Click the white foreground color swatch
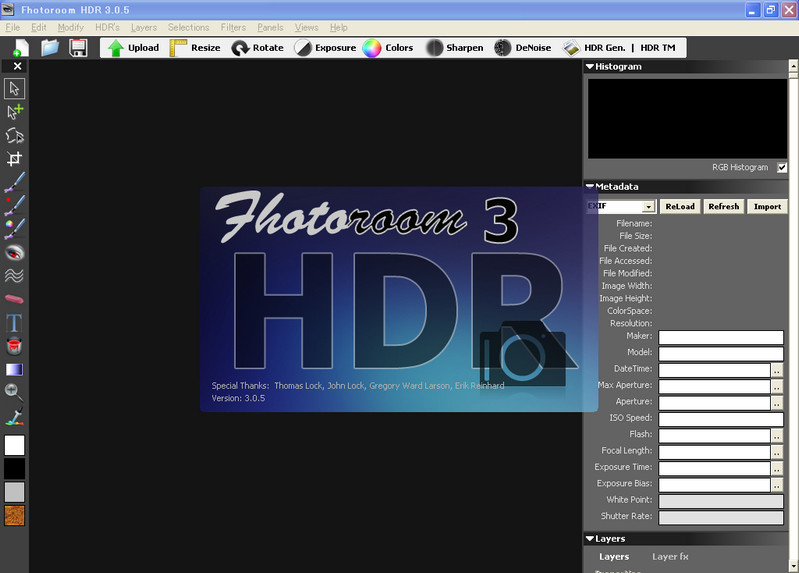The width and height of the screenshot is (799, 573). [x=14, y=445]
